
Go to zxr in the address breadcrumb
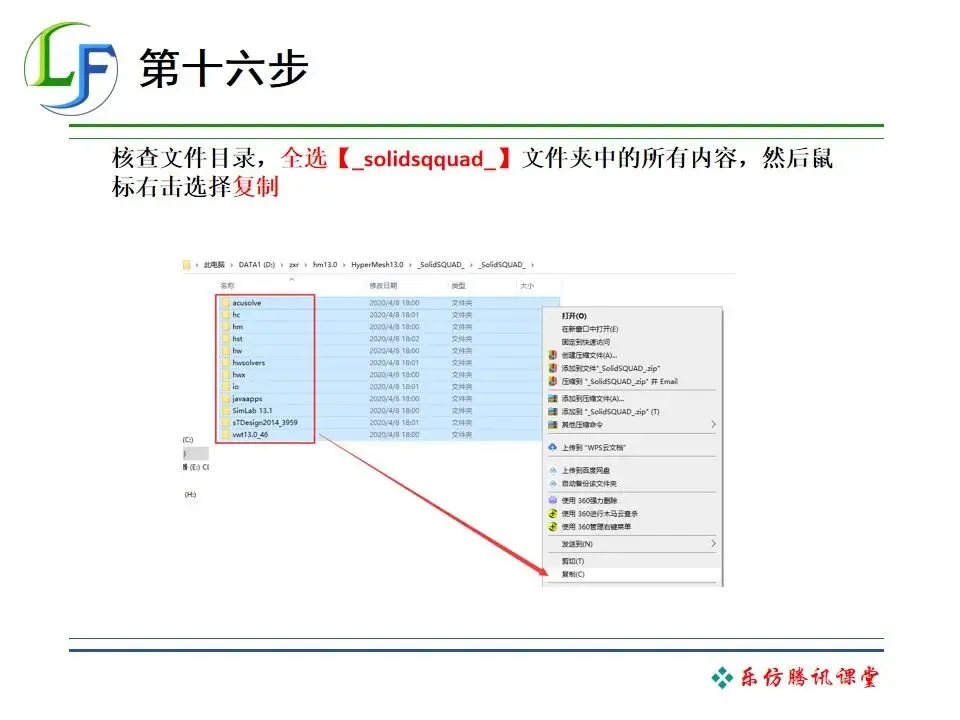click(x=294, y=264)
